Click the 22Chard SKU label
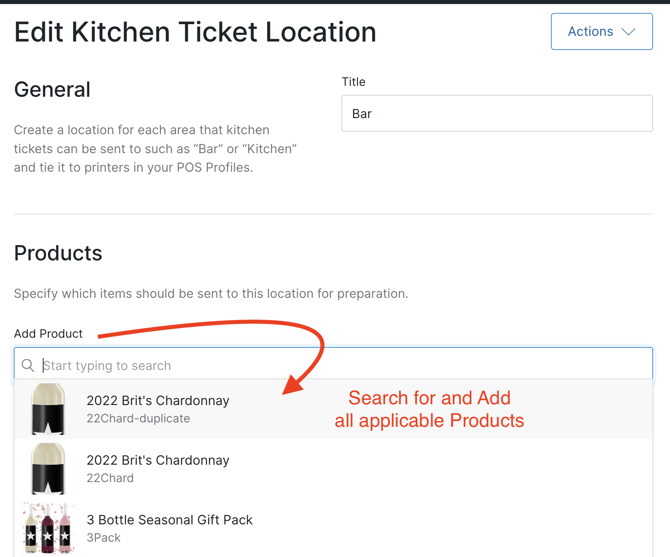 tap(110, 478)
